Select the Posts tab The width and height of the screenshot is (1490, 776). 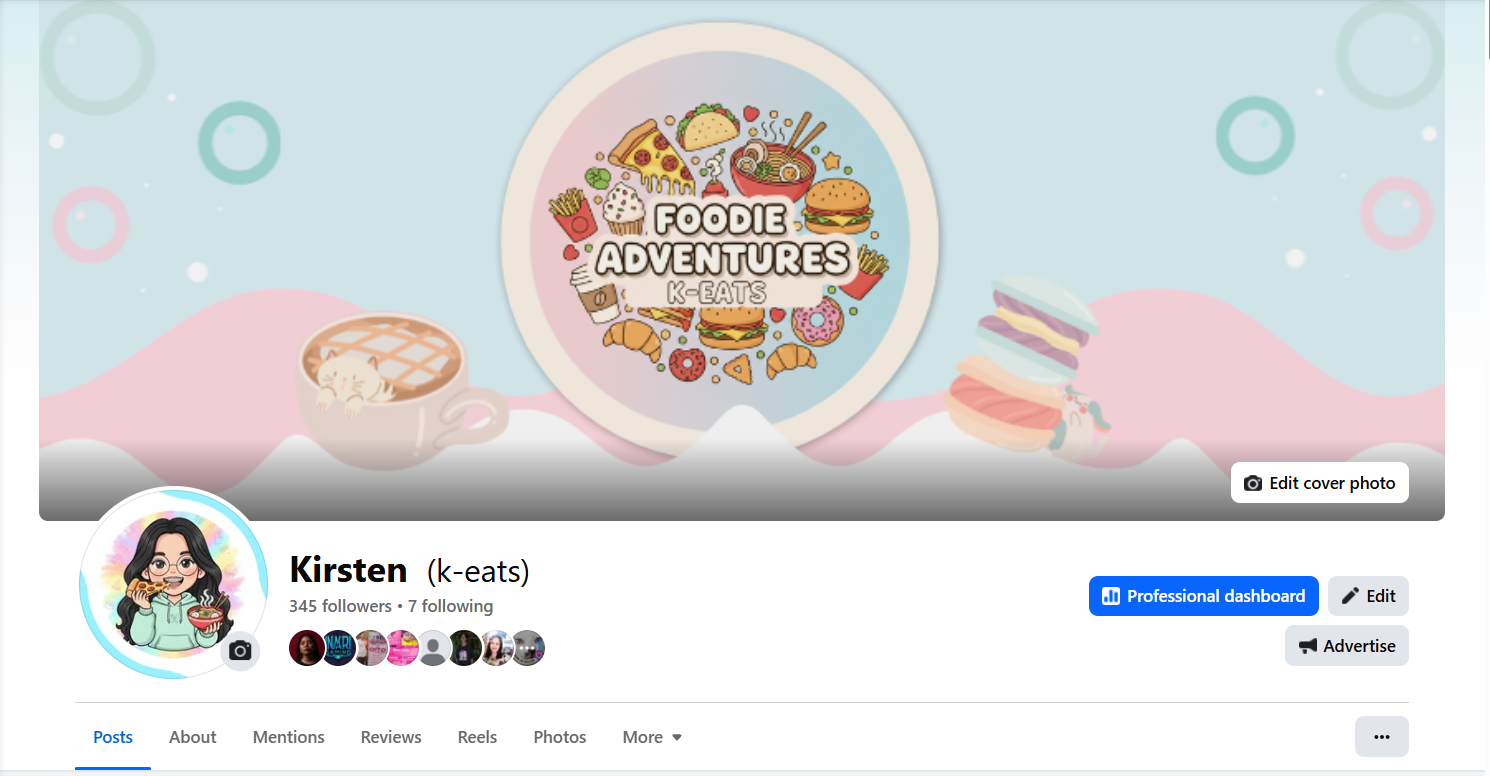[113, 737]
